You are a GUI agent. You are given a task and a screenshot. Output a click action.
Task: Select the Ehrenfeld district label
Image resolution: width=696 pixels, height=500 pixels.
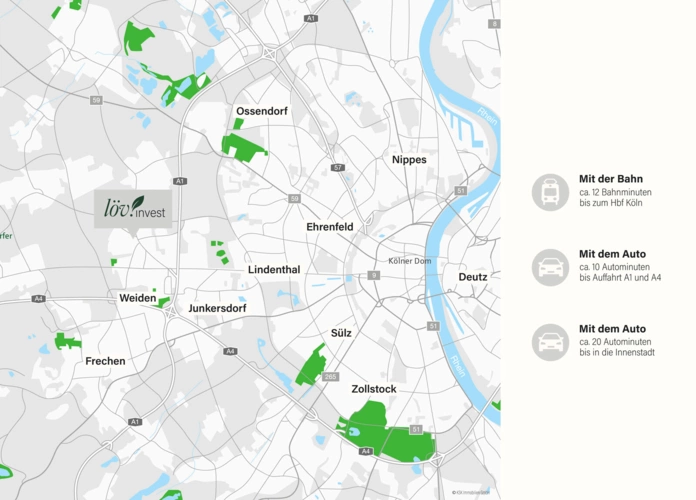[x=330, y=227]
